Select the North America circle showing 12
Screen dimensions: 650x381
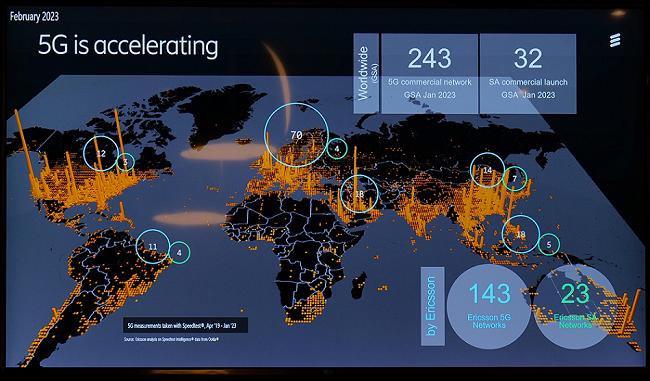click(x=101, y=153)
